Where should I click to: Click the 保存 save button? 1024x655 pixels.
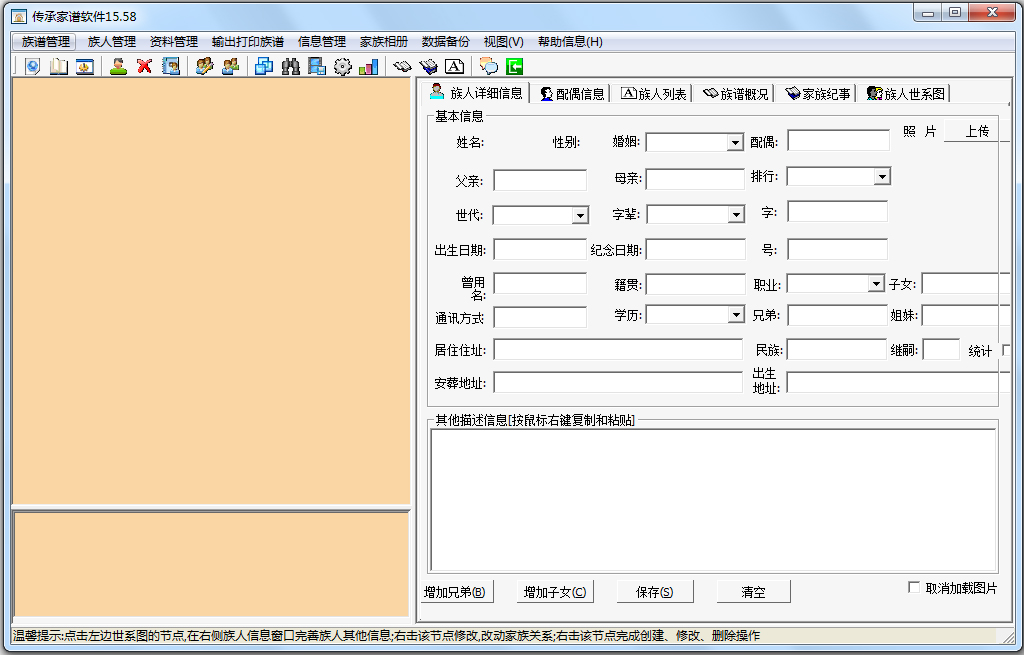(x=654, y=591)
